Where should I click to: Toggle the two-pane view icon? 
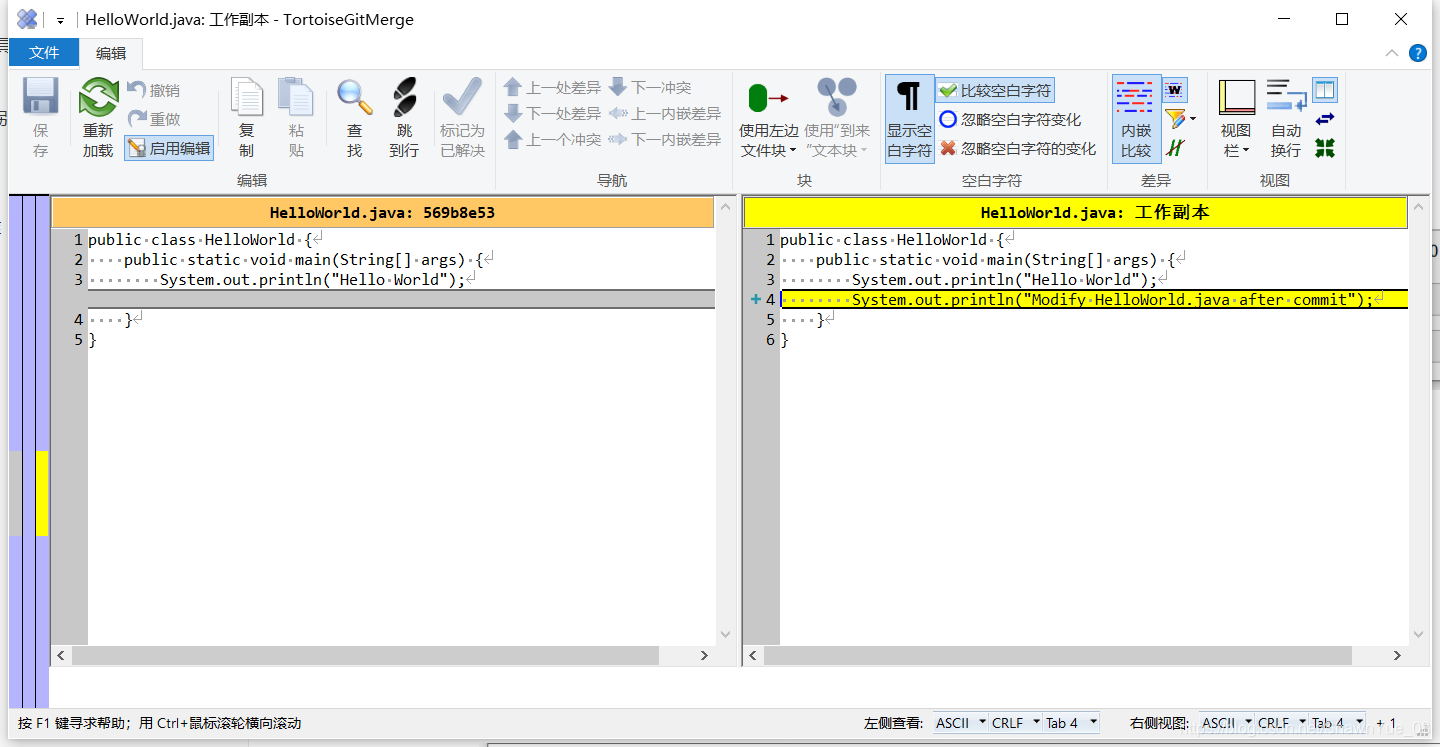[x=1325, y=90]
